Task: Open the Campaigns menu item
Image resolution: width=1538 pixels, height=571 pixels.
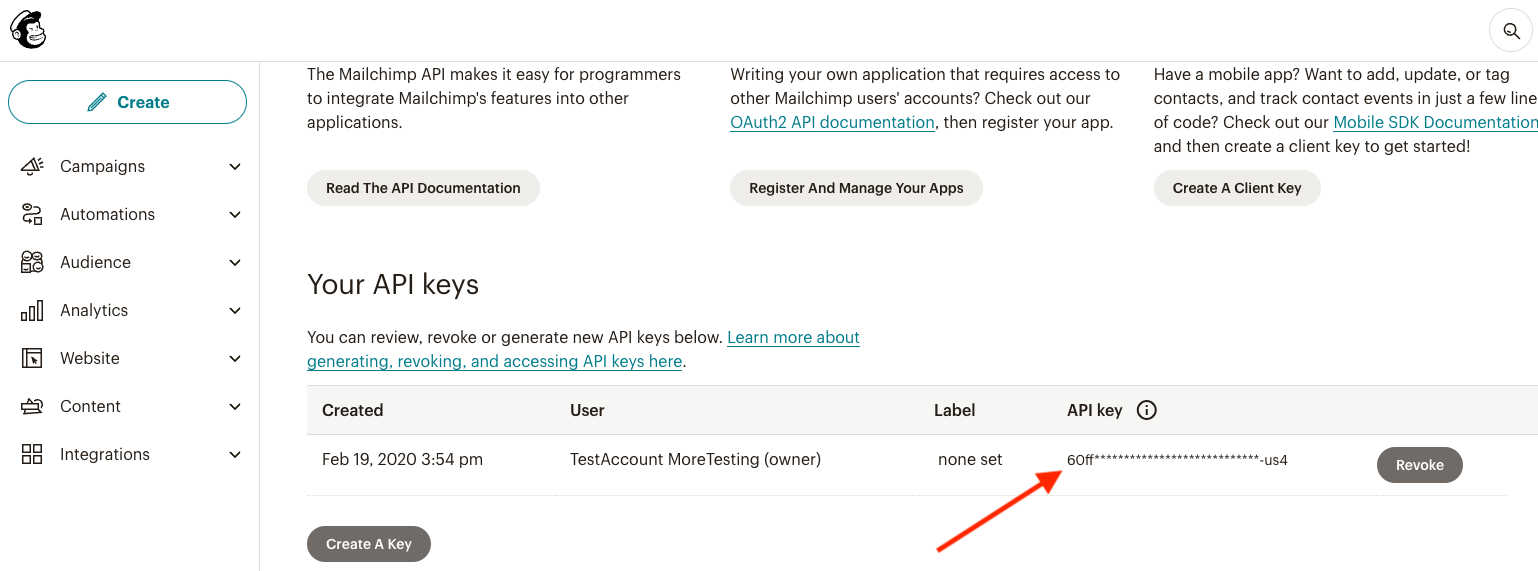Action: click(130, 166)
